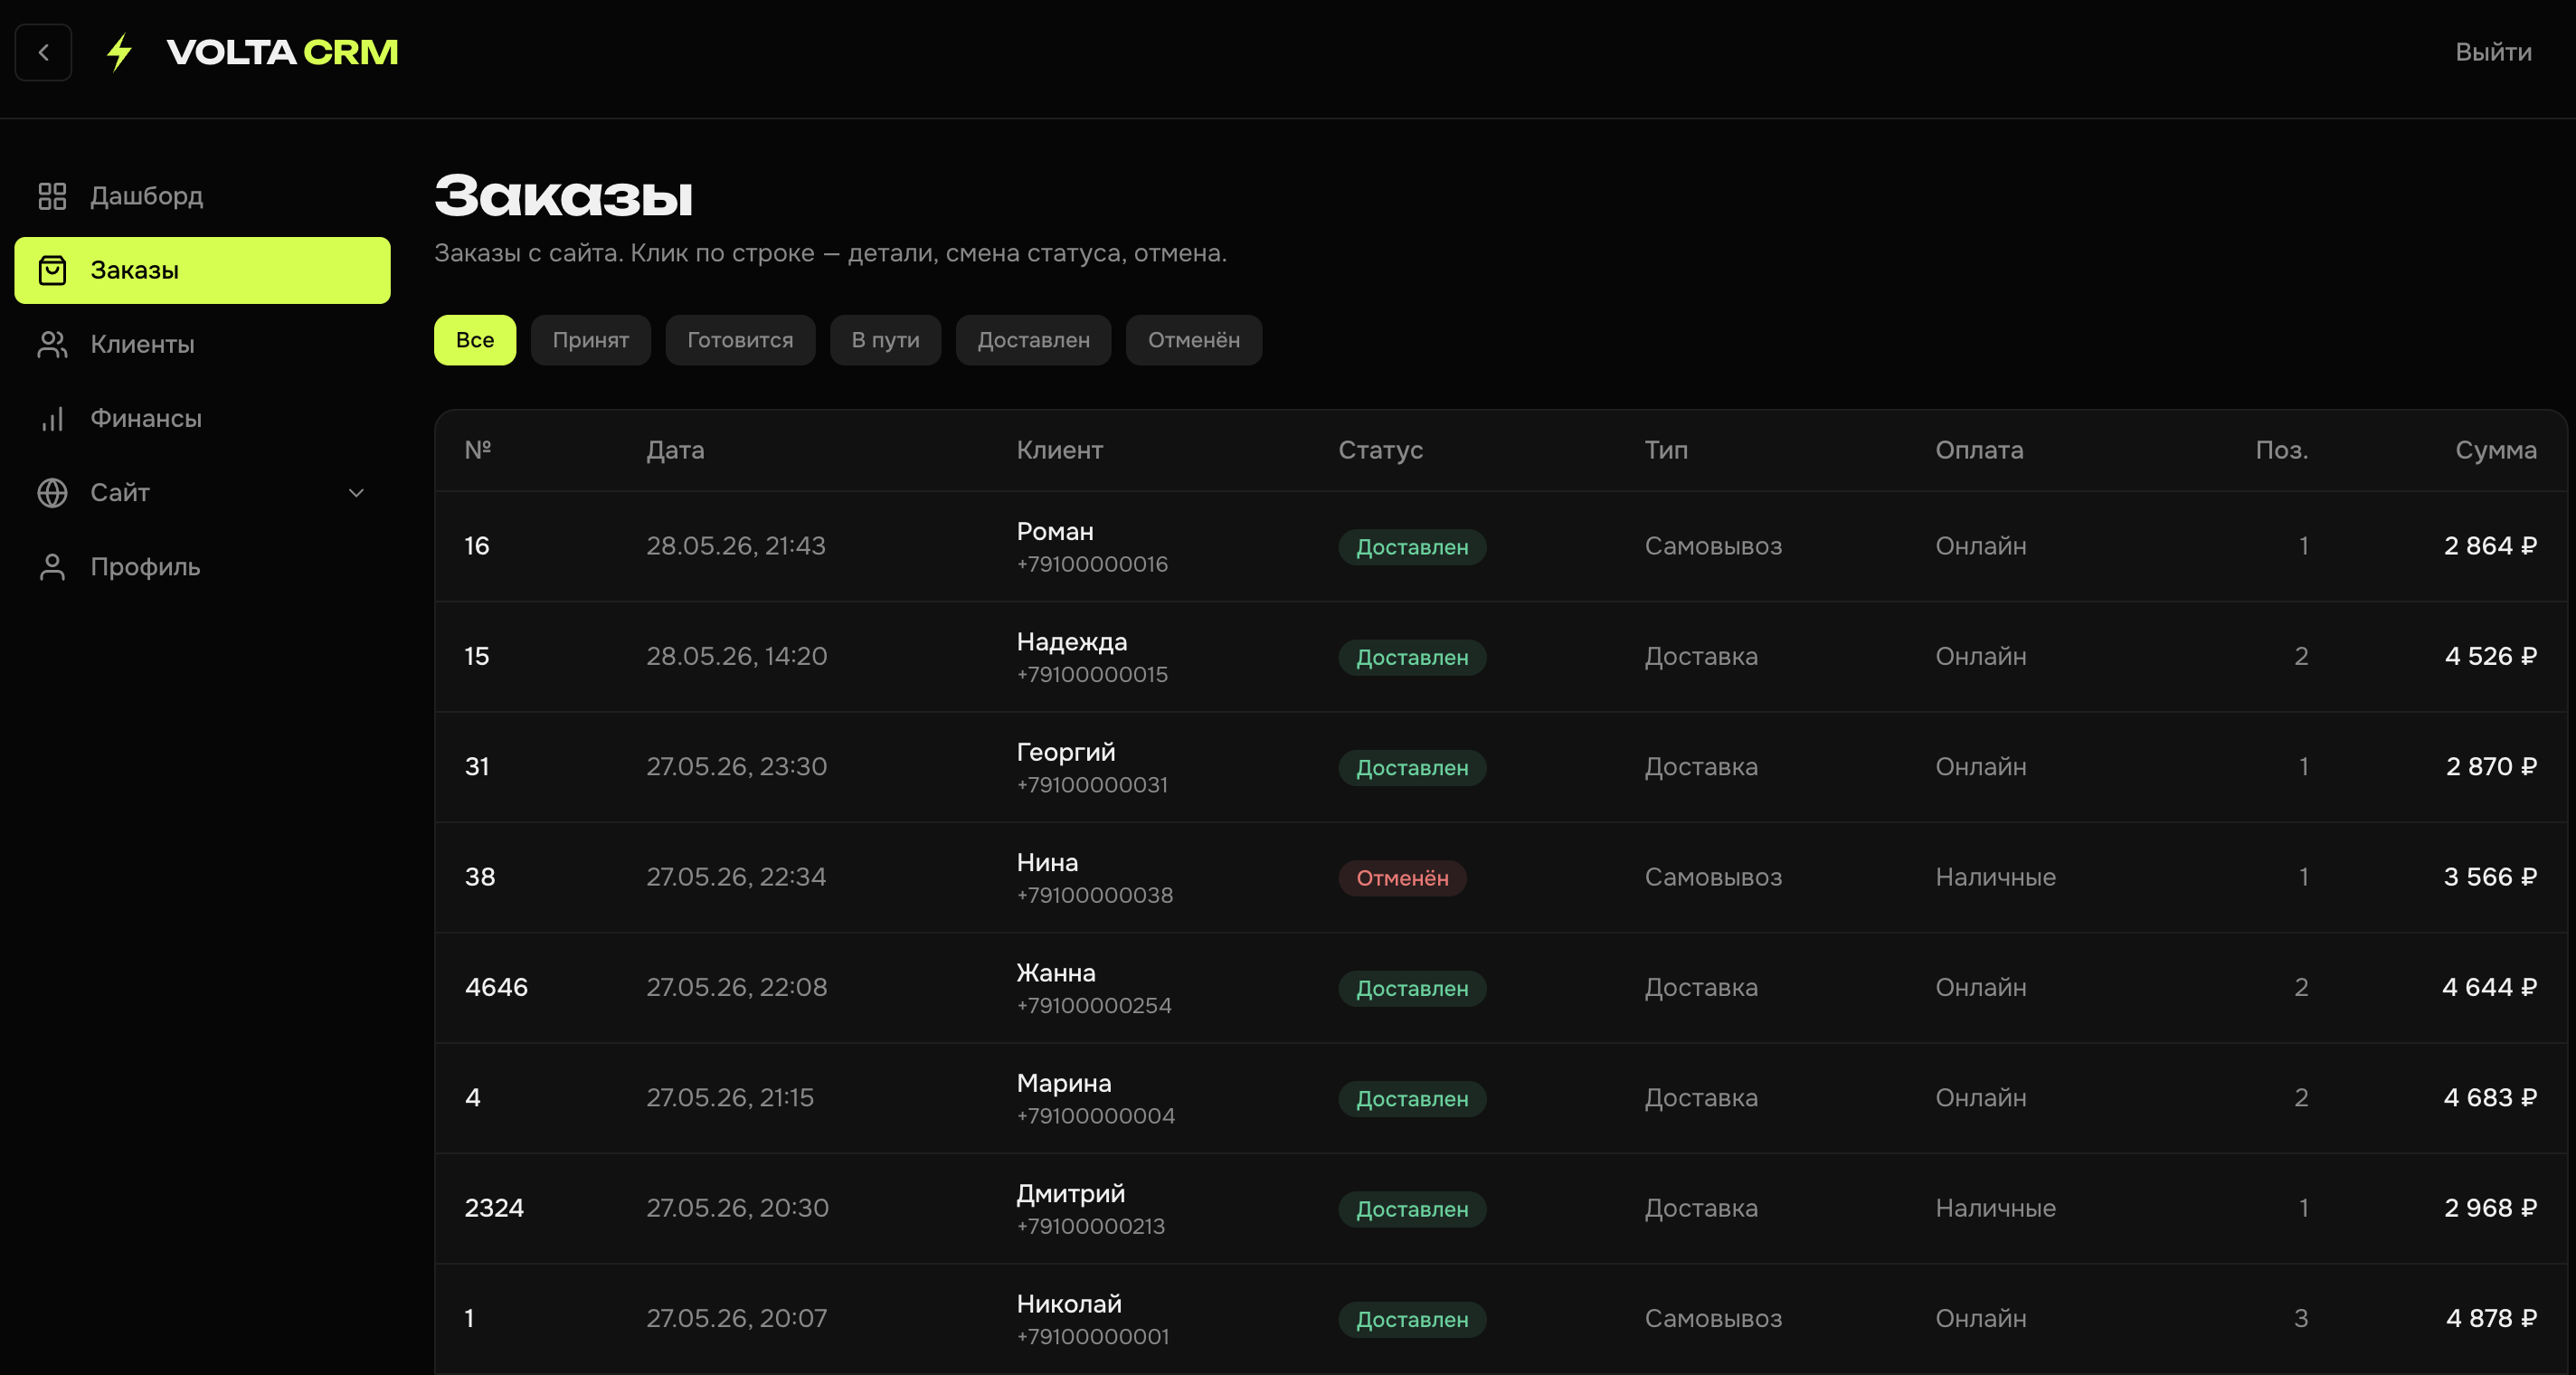This screenshot has width=2576, height=1375.
Task: Click date 27.05.26, 21:15
Action: (730, 1098)
